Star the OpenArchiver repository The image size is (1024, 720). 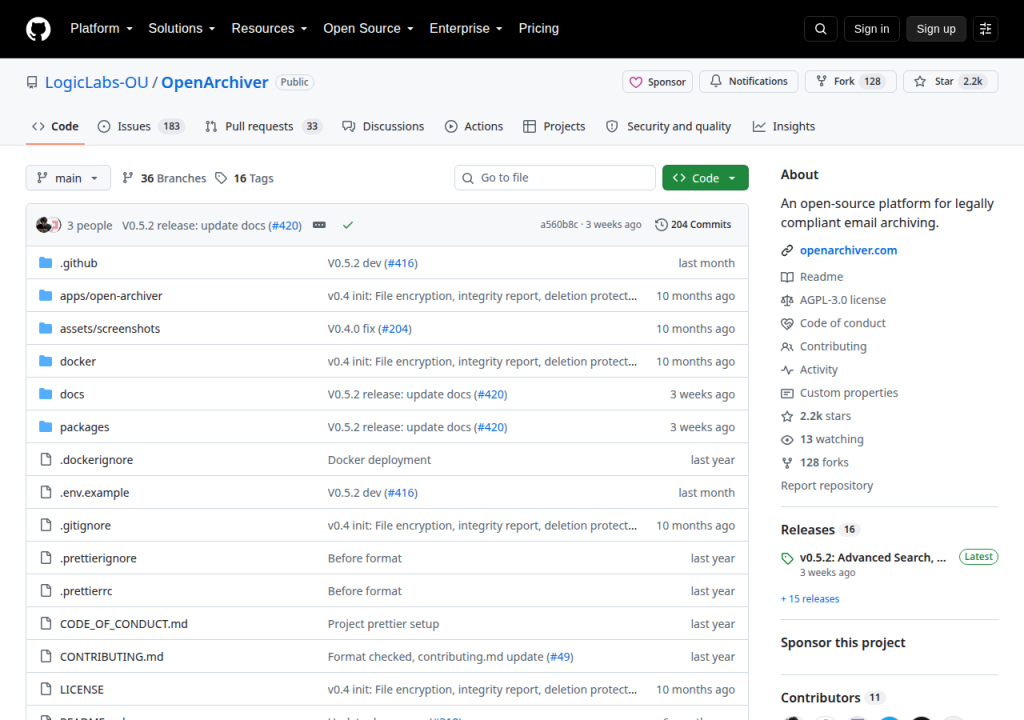click(x=950, y=82)
